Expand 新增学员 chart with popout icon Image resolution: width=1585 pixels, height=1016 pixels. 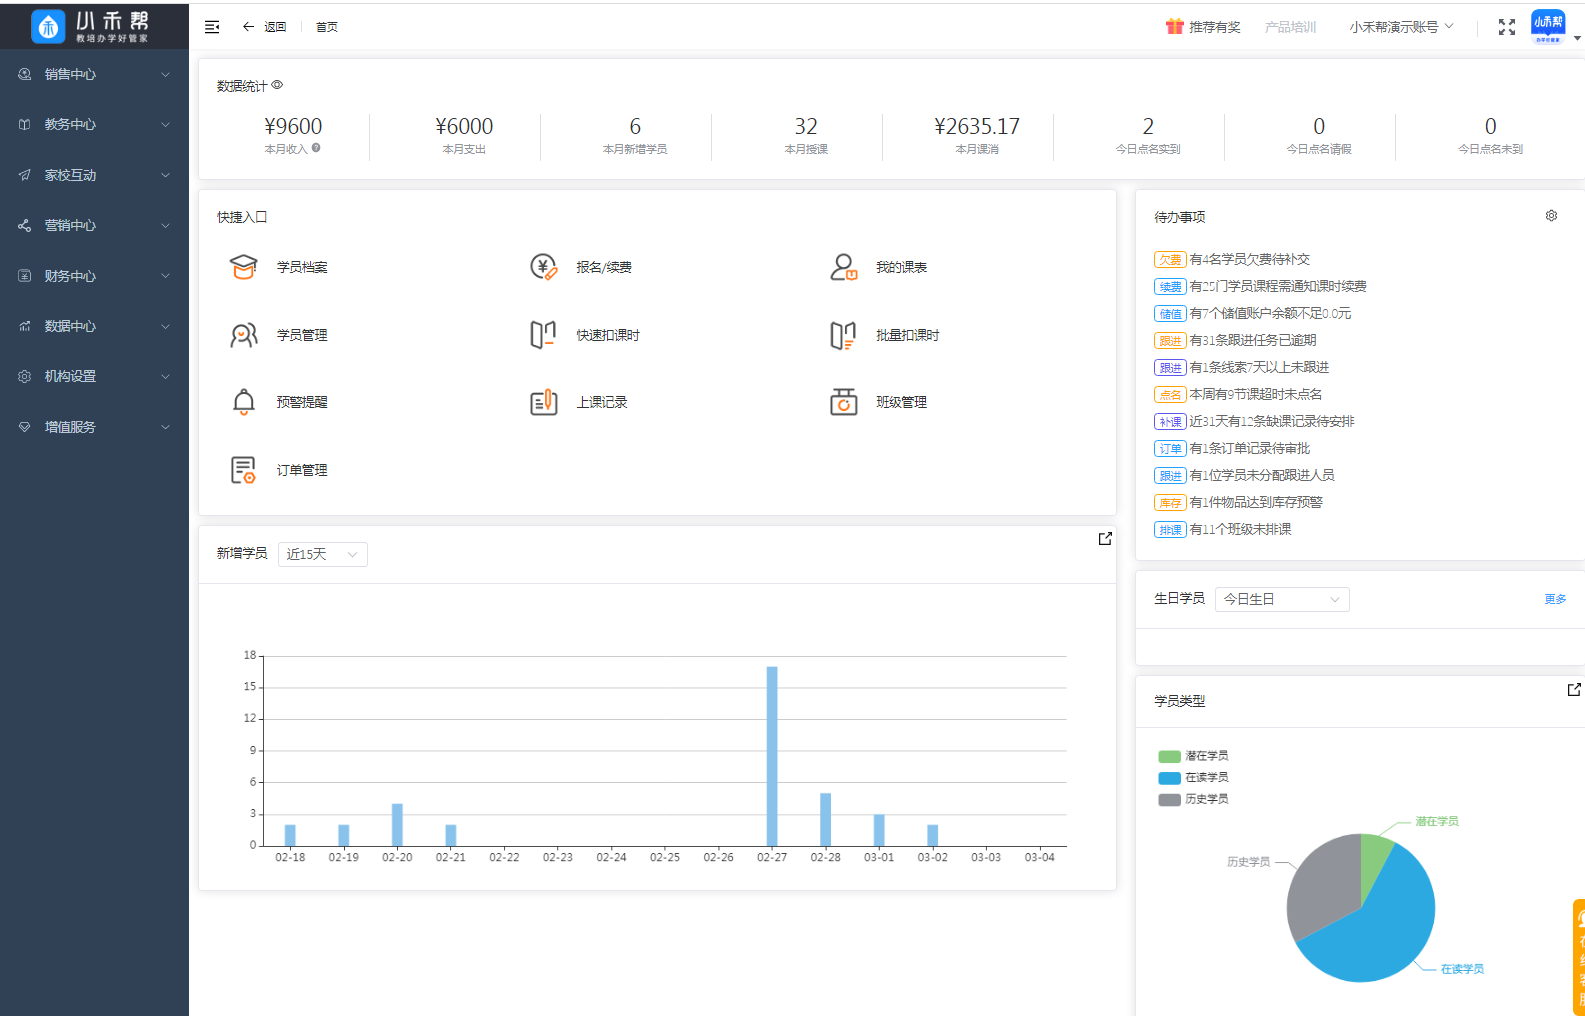(1105, 539)
